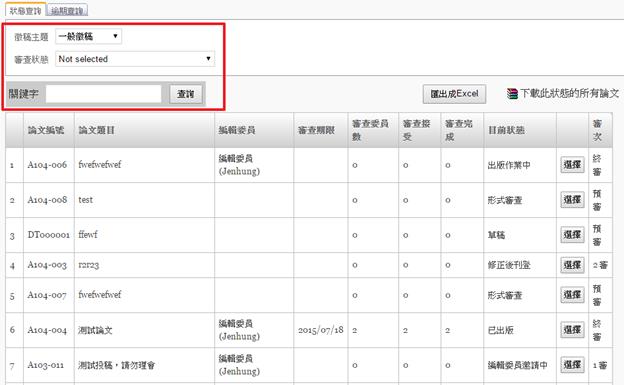Click the 選擇 button for paper A104-006
624x385 pixels.
[x=572, y=164]
